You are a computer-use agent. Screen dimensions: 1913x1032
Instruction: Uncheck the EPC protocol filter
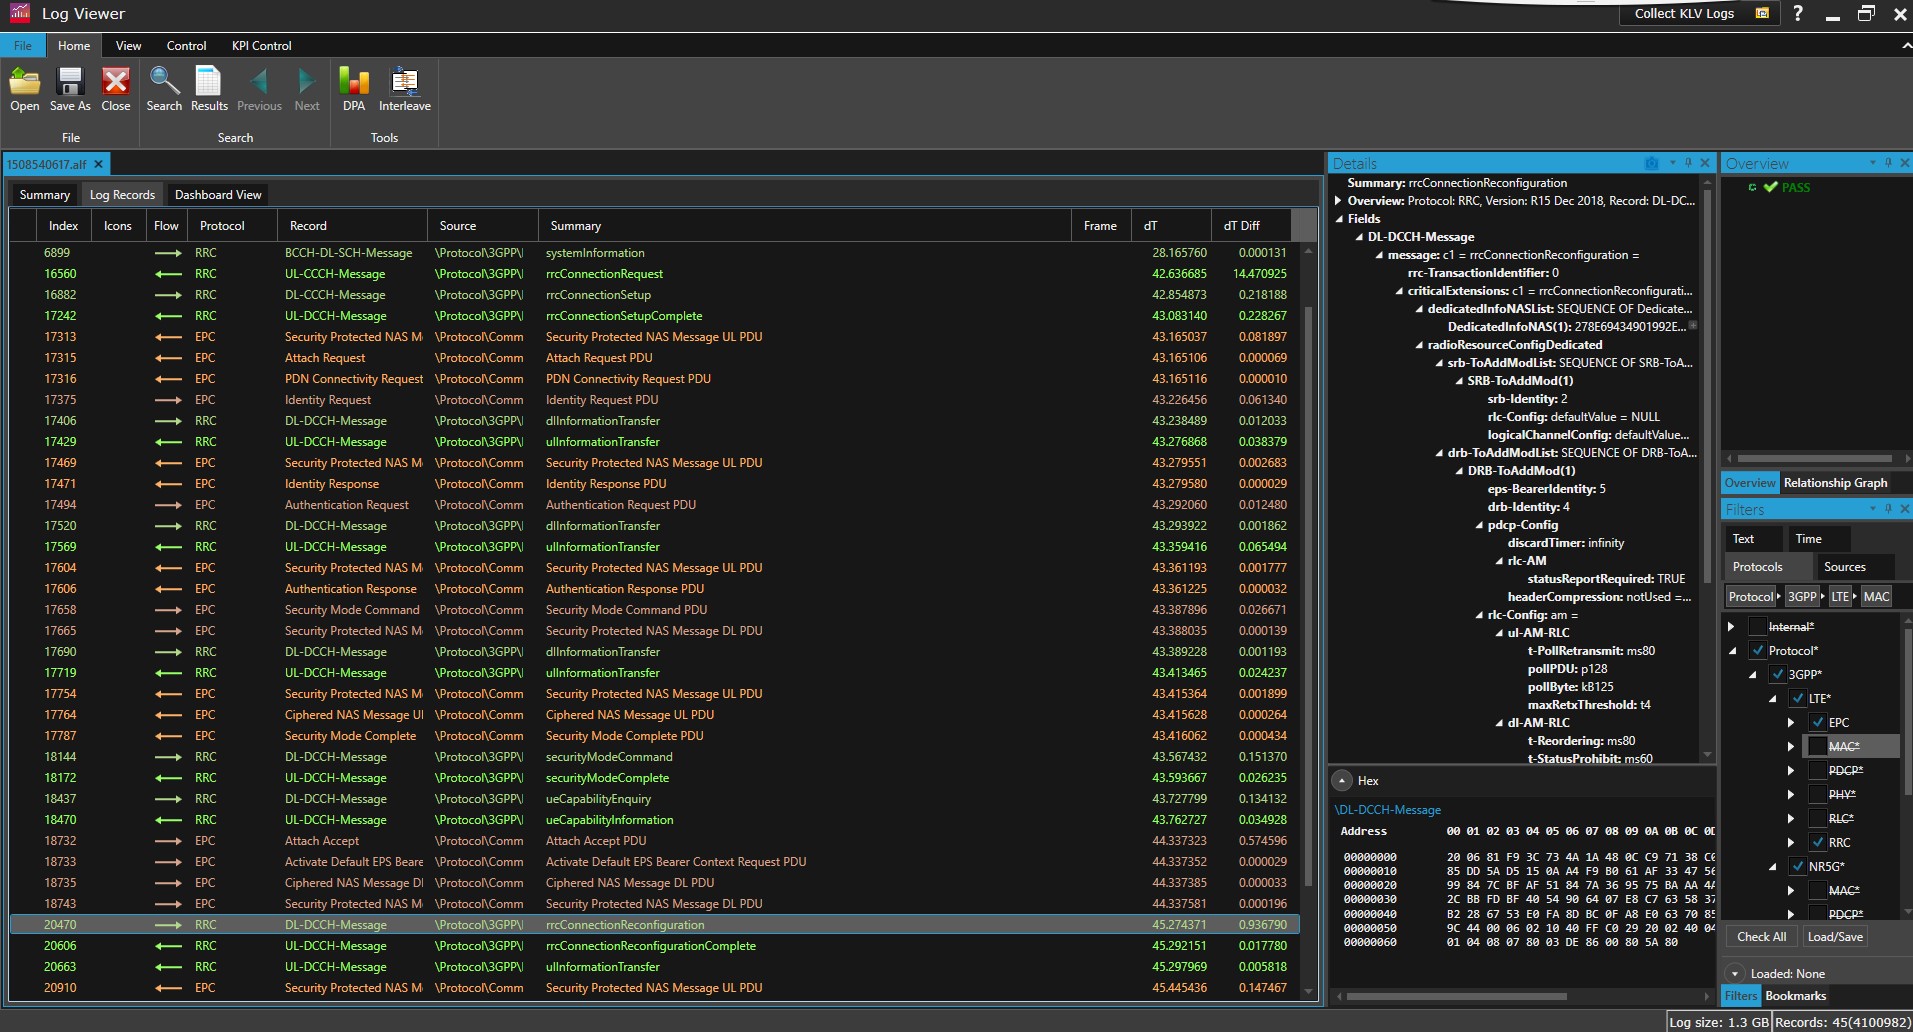click(x=1817, y=722)
